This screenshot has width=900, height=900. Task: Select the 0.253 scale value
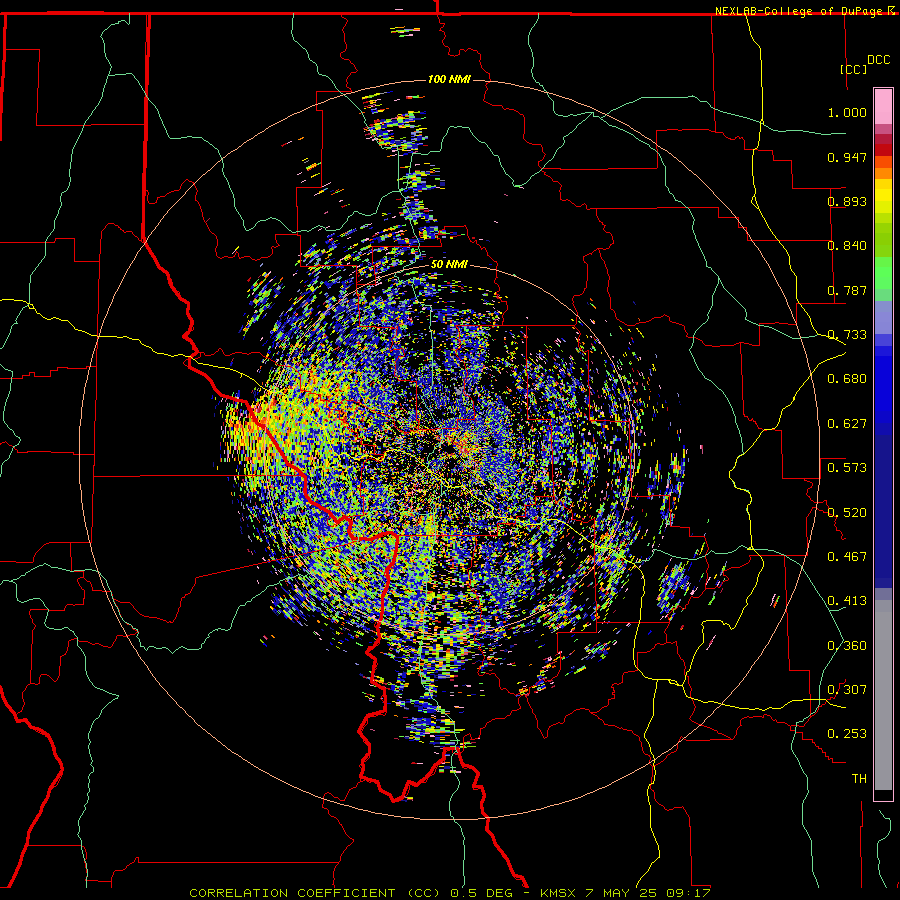(x=847, y=734)
